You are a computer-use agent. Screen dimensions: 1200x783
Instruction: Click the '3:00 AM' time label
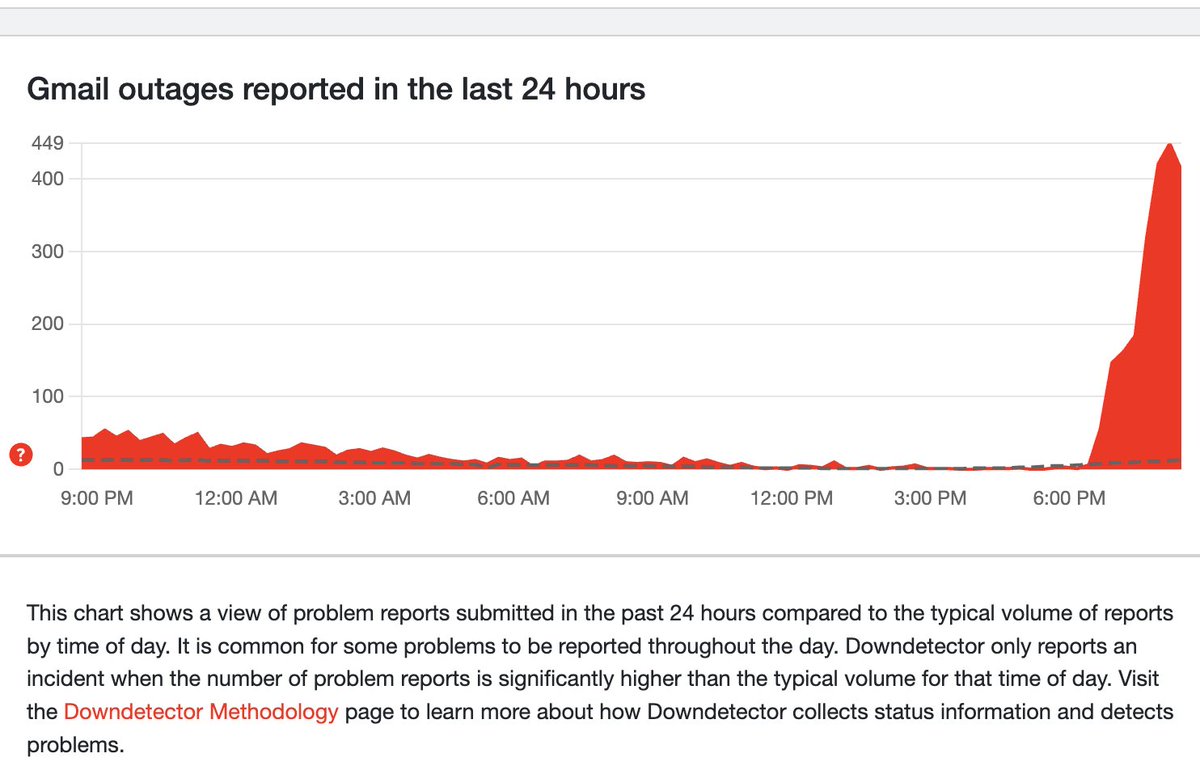coord(375,498)
